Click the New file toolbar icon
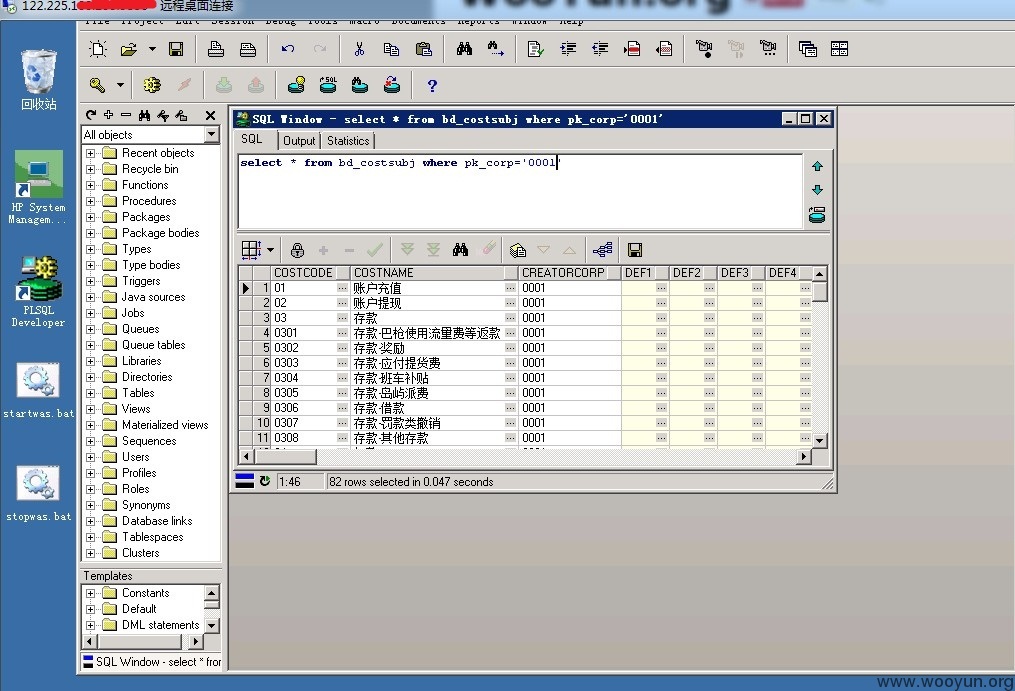1015x691 pixels. coord(98,49)
